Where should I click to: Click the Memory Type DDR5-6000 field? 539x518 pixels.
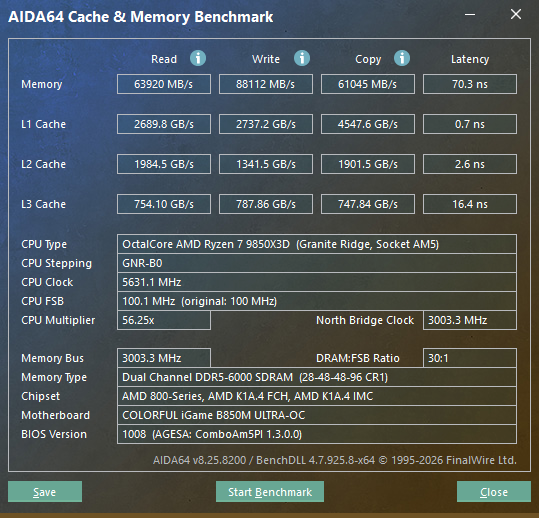pyautogui.click(x=317, y=377)
